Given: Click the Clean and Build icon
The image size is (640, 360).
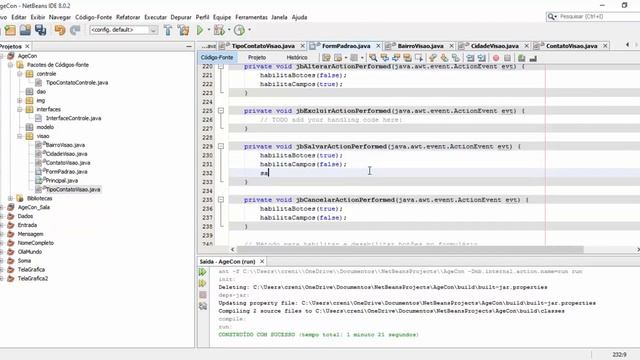Looking at the screenshot, I should coord(183,30).
